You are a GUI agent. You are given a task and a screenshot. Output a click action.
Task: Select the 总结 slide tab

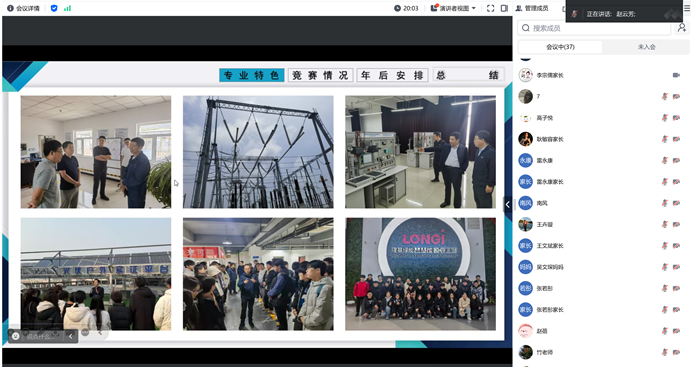468,75
